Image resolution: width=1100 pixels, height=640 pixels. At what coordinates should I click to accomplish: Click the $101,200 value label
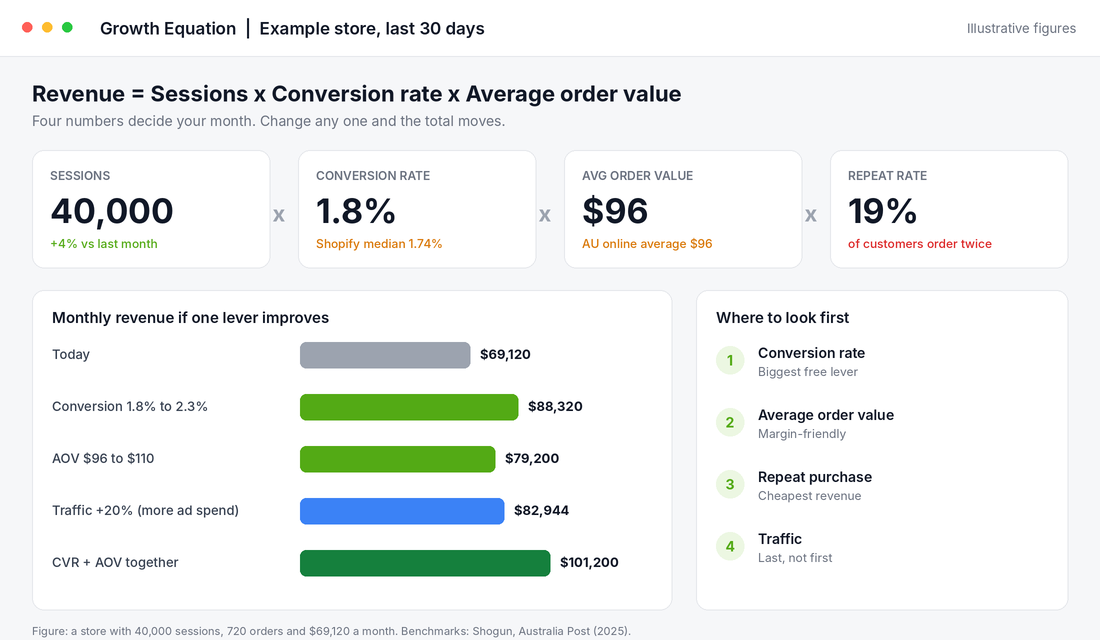pos(589,563)
